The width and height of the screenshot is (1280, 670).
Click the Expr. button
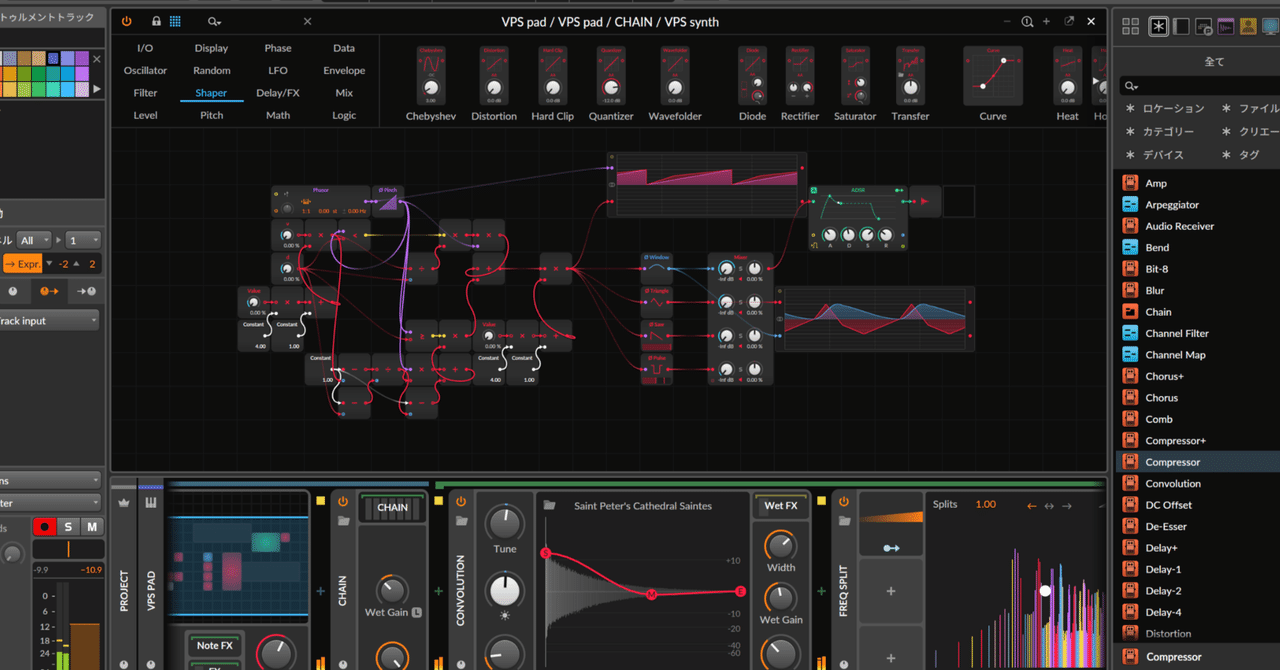[x=23, y=264]
